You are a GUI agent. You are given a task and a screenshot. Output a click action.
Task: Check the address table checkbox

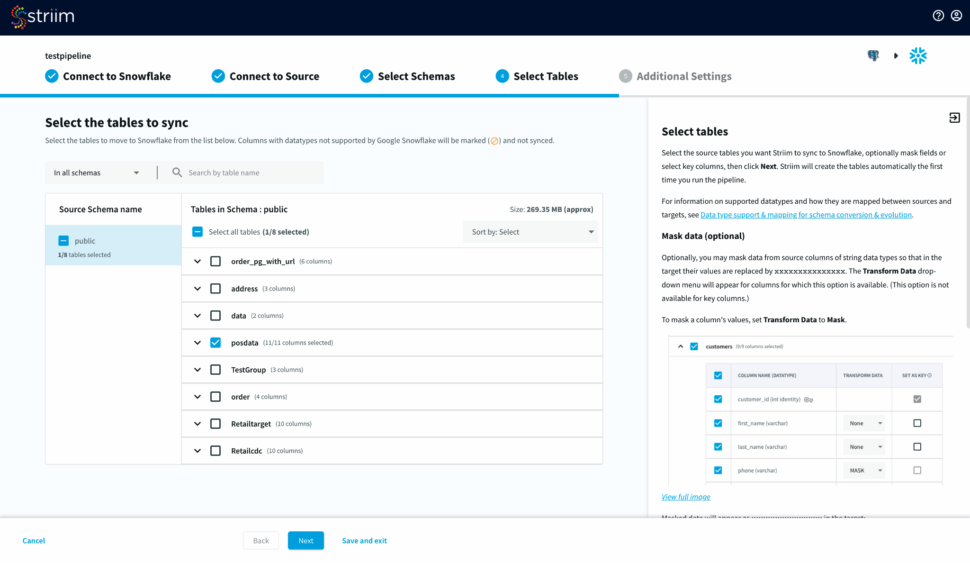[215, 289]
